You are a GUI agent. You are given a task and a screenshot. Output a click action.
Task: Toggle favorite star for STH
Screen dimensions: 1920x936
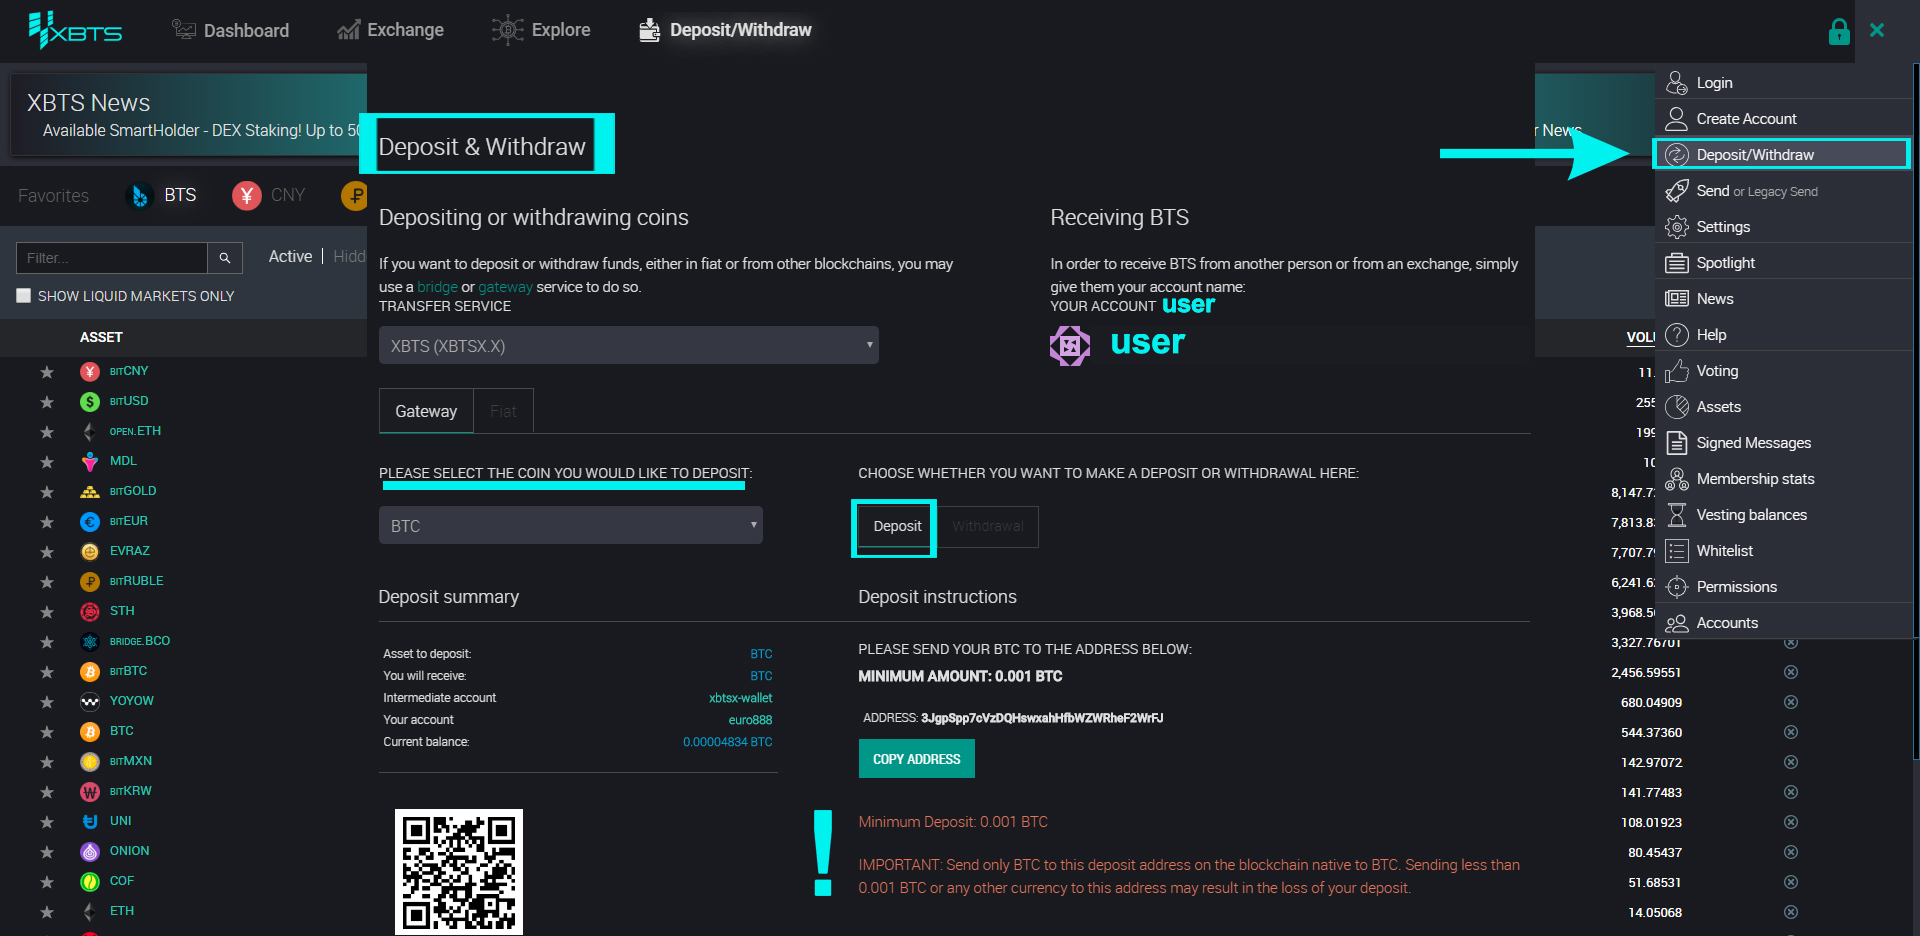[46, 612]
